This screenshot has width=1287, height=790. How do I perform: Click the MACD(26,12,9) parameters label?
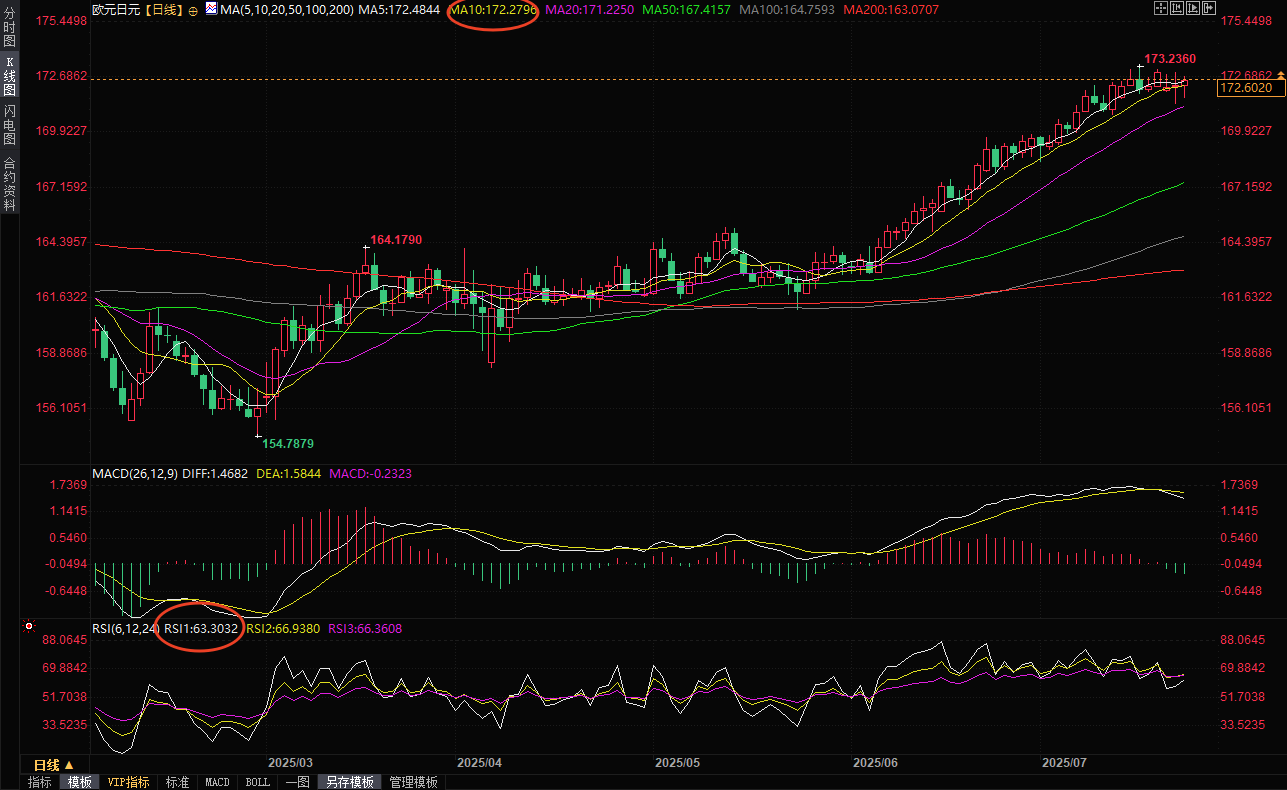[134, 473]
